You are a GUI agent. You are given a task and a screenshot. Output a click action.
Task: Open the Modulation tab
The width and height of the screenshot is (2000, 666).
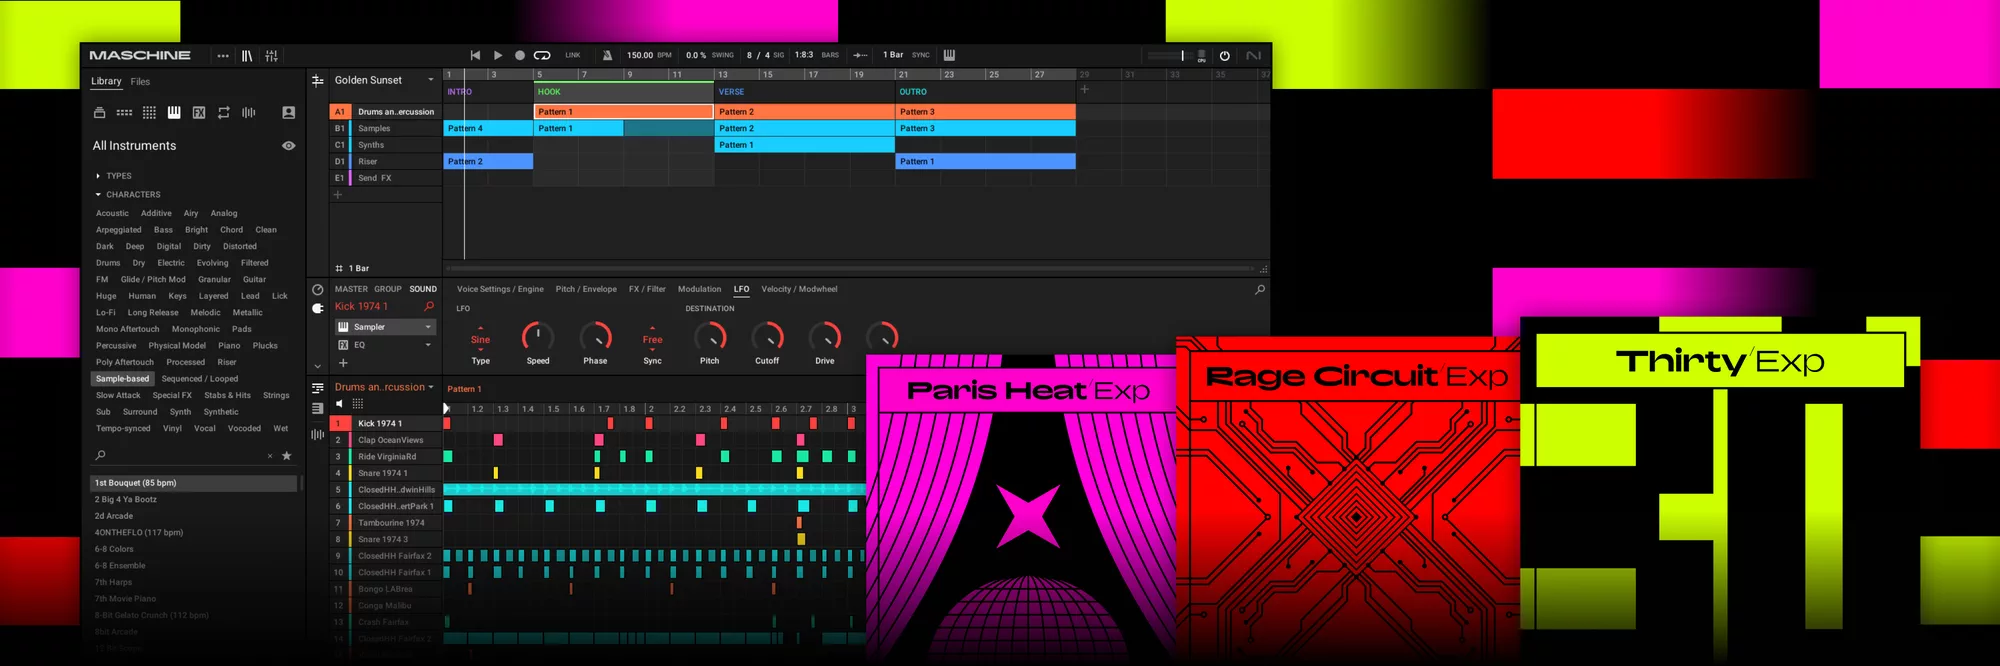(x=699, y=289)
